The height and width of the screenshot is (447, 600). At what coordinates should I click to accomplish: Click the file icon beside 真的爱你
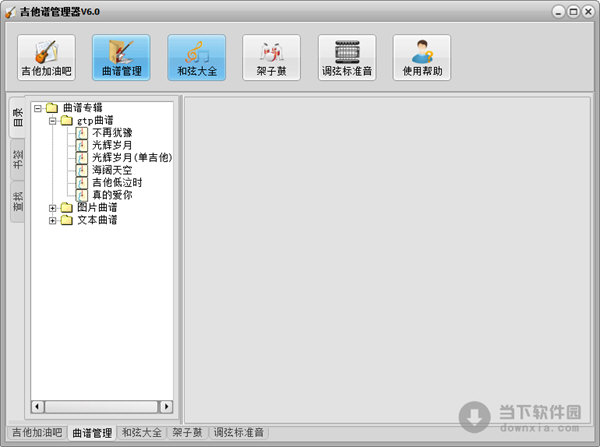[82, 195]
